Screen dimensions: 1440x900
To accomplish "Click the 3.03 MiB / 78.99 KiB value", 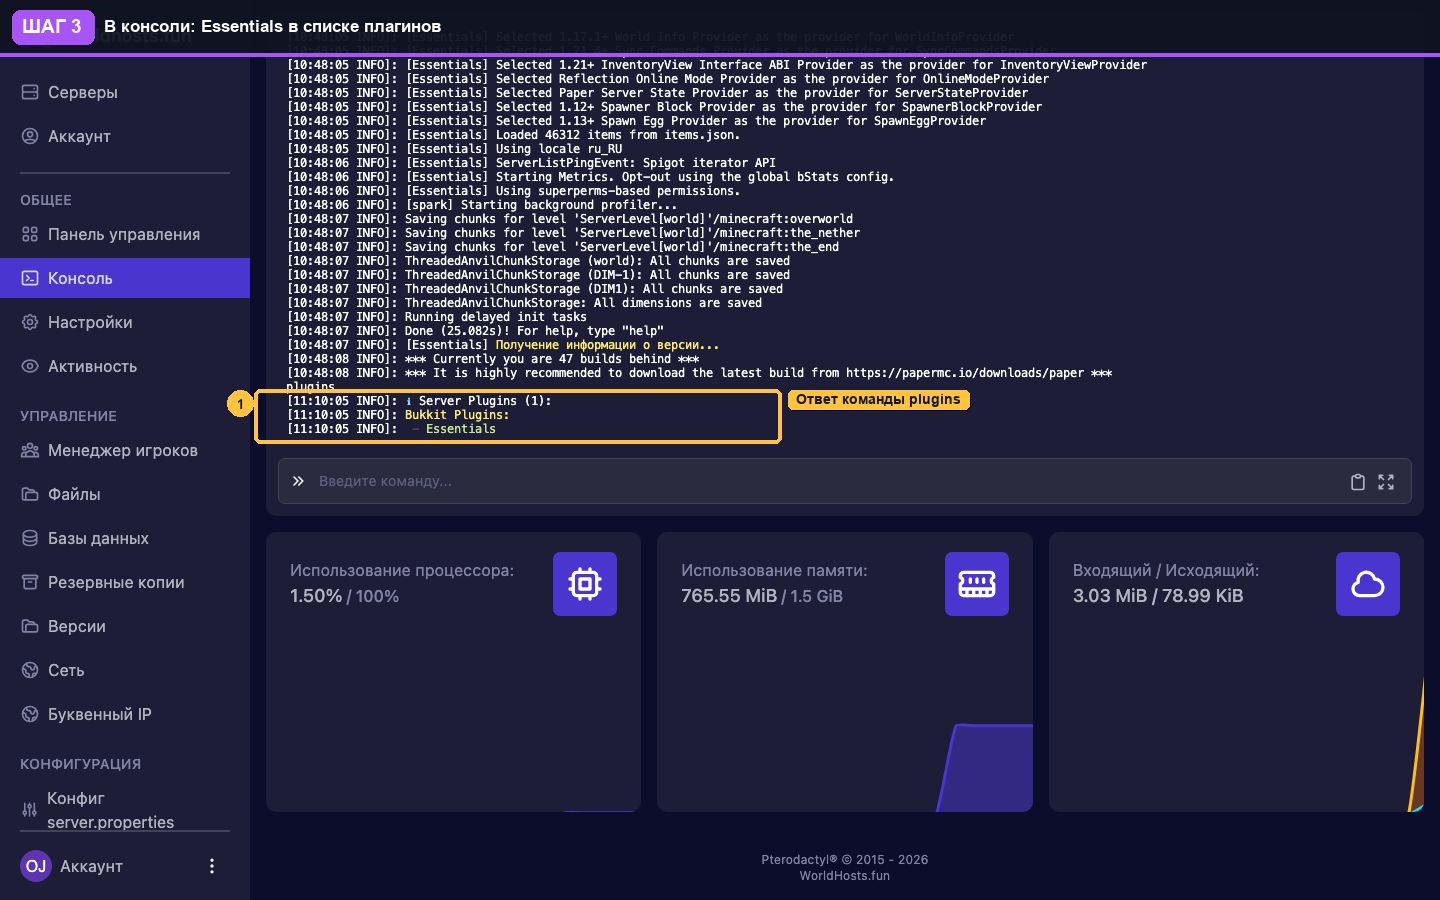I will click(1158, 596).
